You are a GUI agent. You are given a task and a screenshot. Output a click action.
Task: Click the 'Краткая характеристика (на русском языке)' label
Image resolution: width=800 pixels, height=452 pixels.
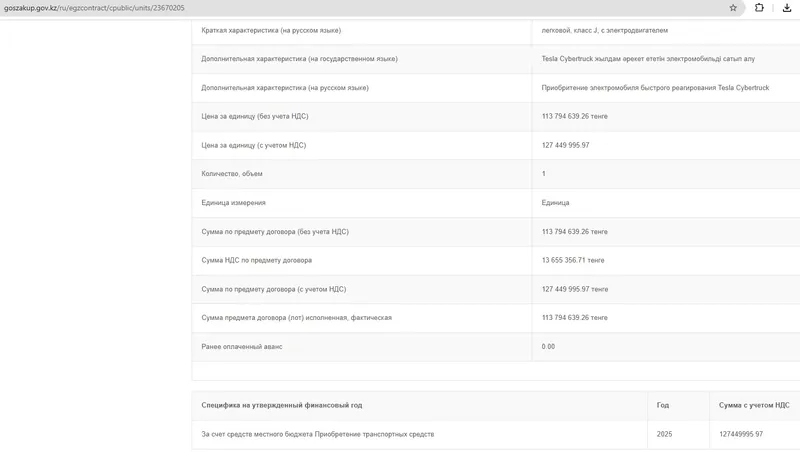pos(271,31)
